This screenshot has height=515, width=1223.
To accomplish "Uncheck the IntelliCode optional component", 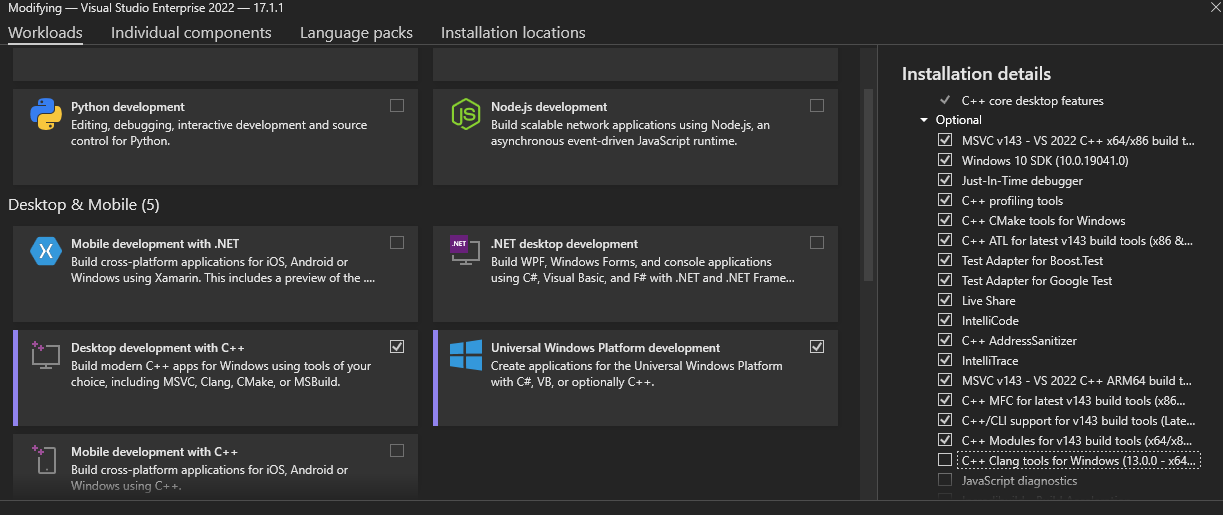I will (945, 320).
